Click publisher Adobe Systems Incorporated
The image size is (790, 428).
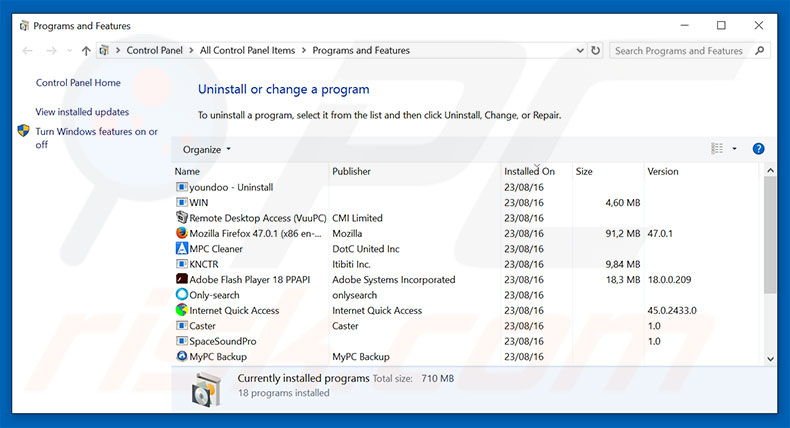click(393, 279)
